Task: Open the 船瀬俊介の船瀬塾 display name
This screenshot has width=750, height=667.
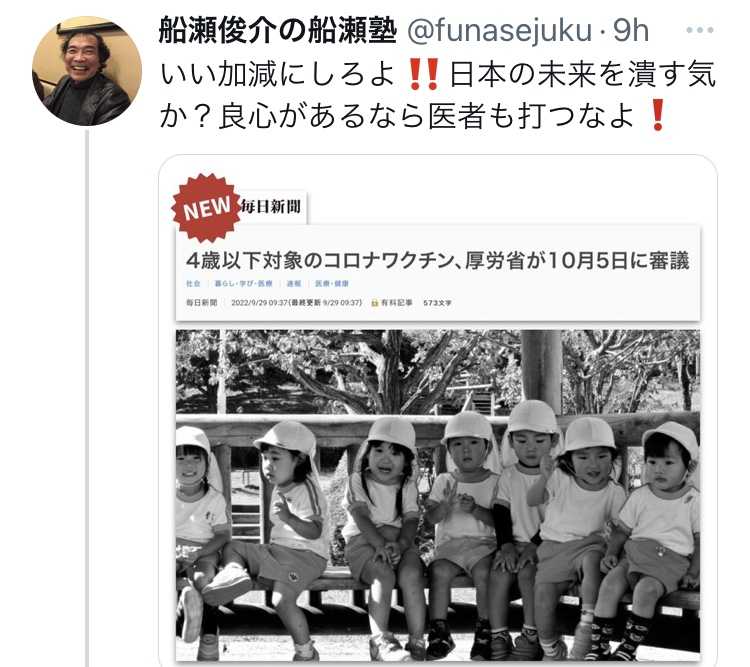Action: pyautogui.click(x=278, y=30)
